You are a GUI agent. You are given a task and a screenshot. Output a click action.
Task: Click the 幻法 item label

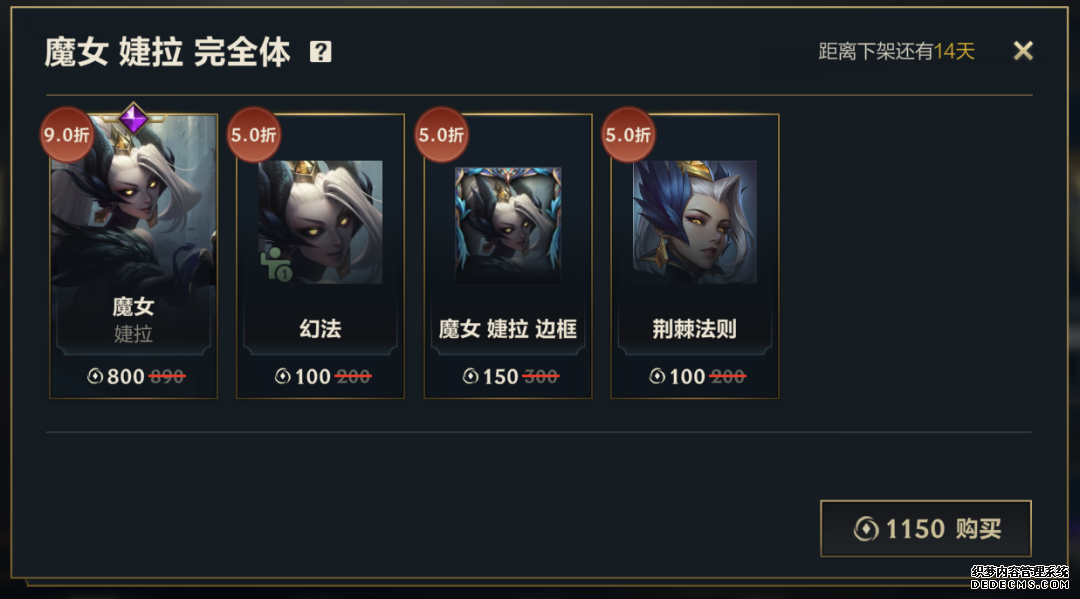click(x=320, y=328)
